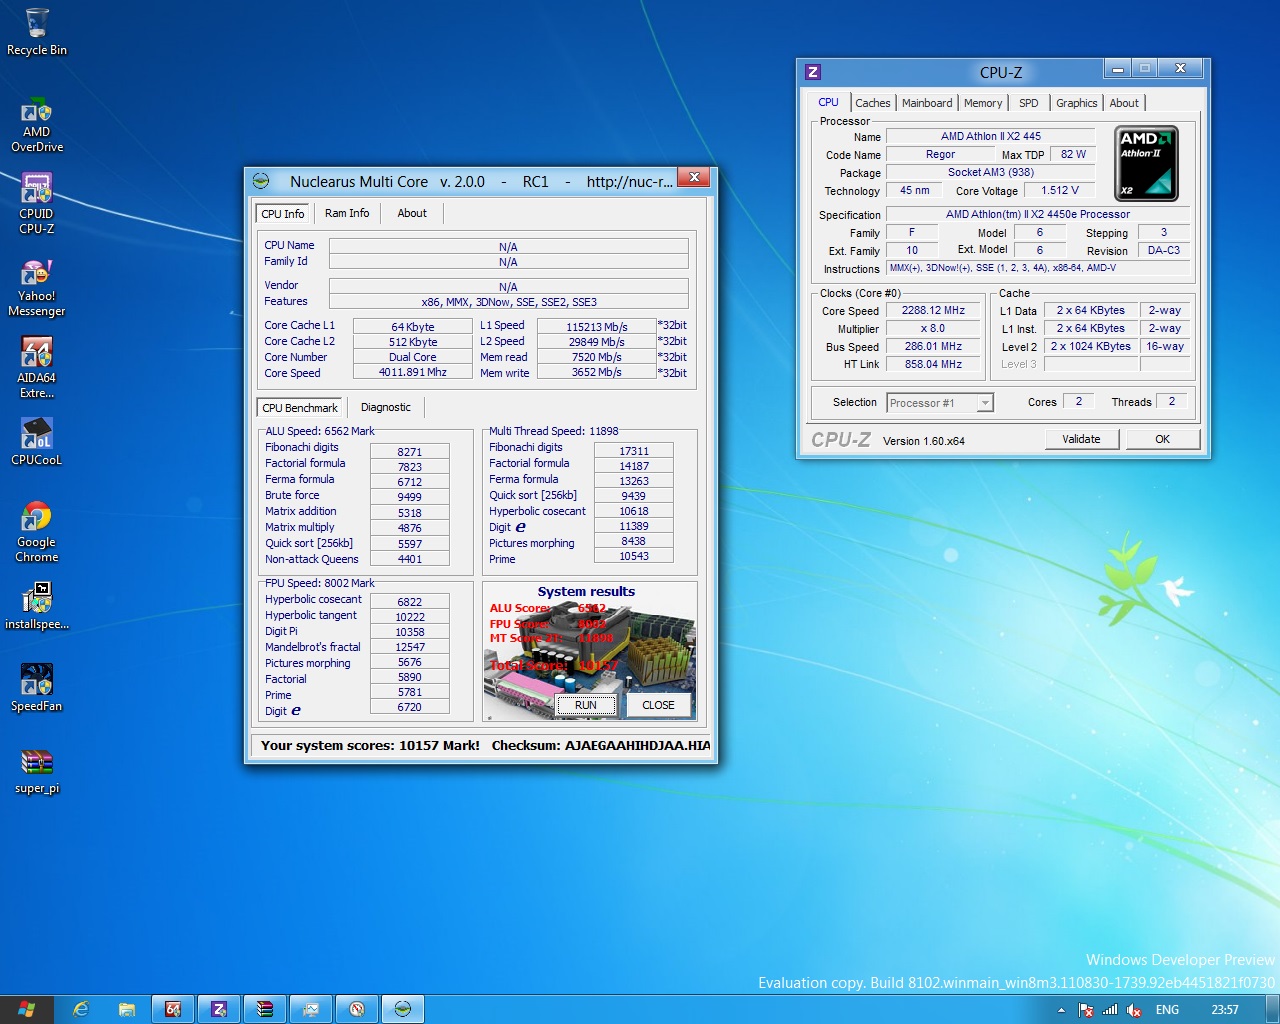Select the CPUID CPU-Z desktop icon
The height and width of the screenshot is (1024, 1280).
[37, 205]
